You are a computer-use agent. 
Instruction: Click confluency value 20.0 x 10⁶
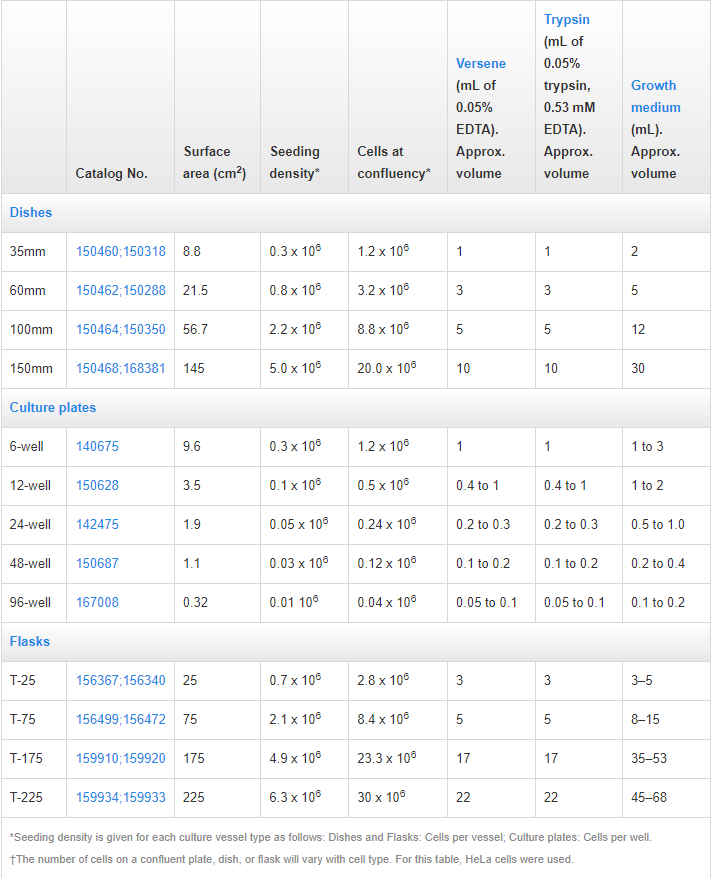click(x=387, y=368)
